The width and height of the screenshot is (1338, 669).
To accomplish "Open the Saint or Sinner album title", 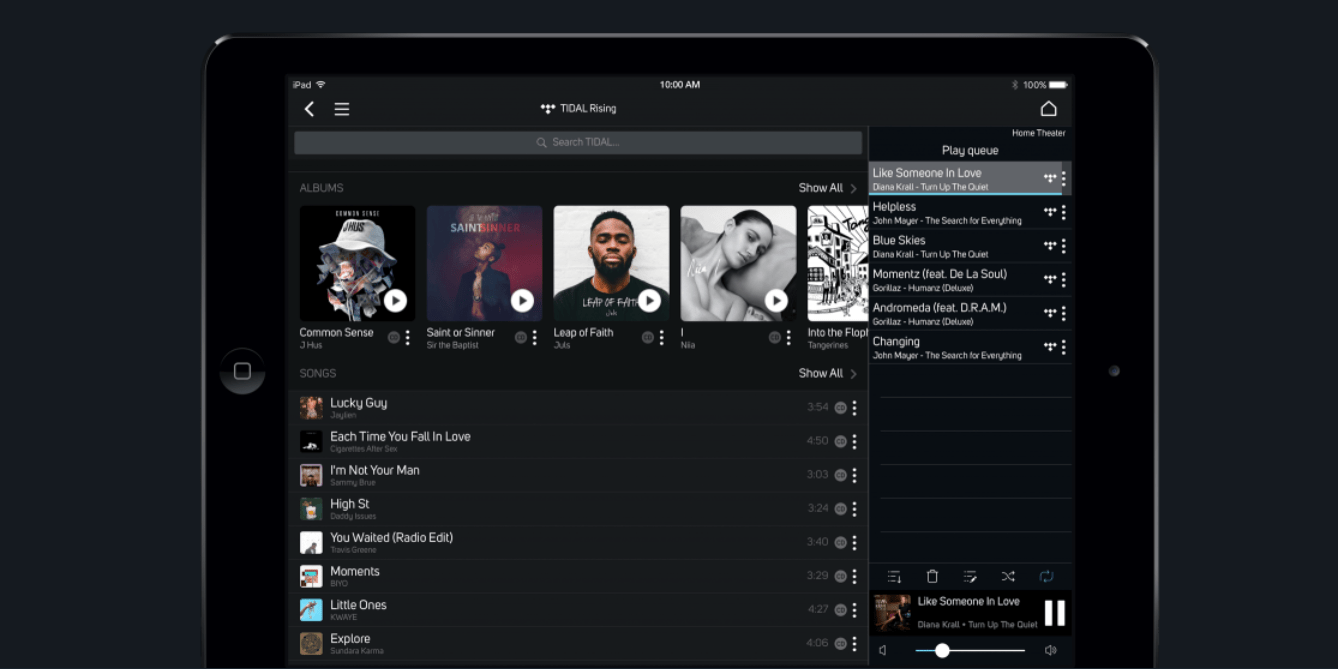I will (x=461, y=333).
